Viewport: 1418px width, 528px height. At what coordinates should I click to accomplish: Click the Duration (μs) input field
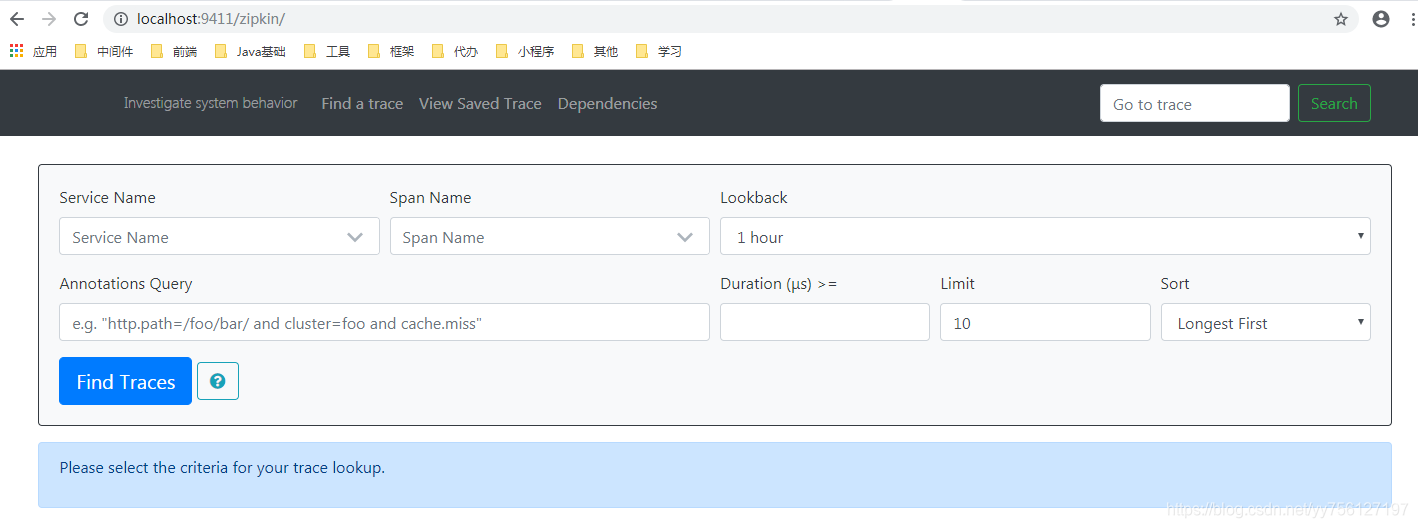(x=825, y=323)
